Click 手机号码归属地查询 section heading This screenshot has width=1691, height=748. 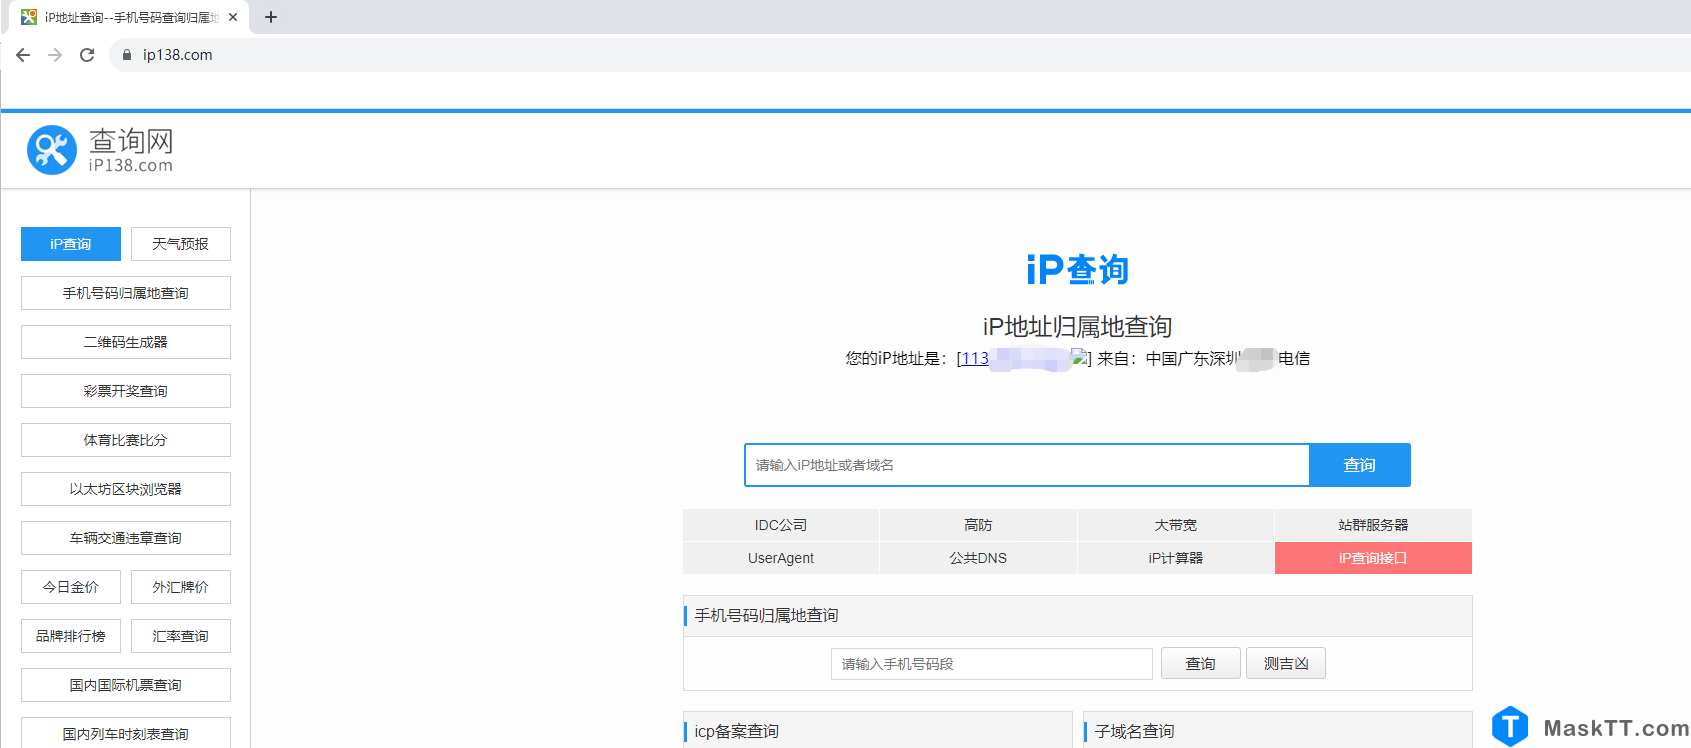[x=767, y=615]
